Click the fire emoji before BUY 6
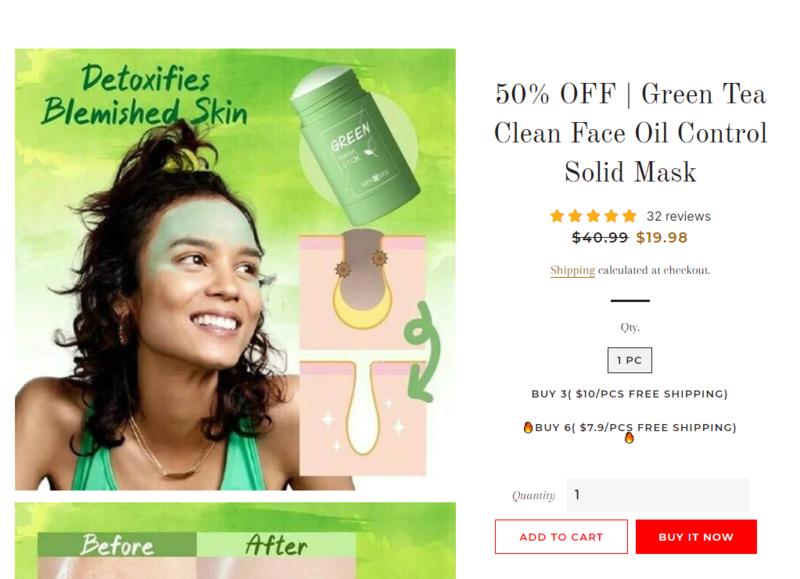800x579 pixels. [x=528, y=427]
